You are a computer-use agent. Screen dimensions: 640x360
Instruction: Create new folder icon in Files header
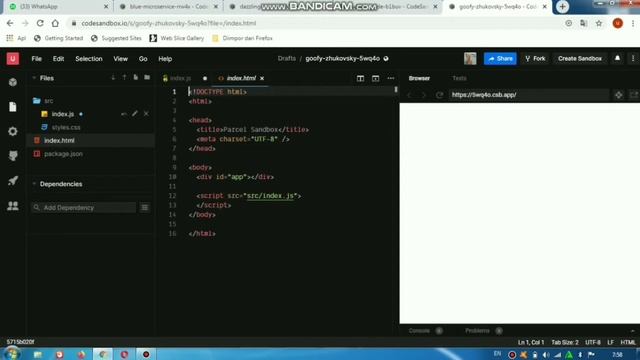tap(147, 78)
